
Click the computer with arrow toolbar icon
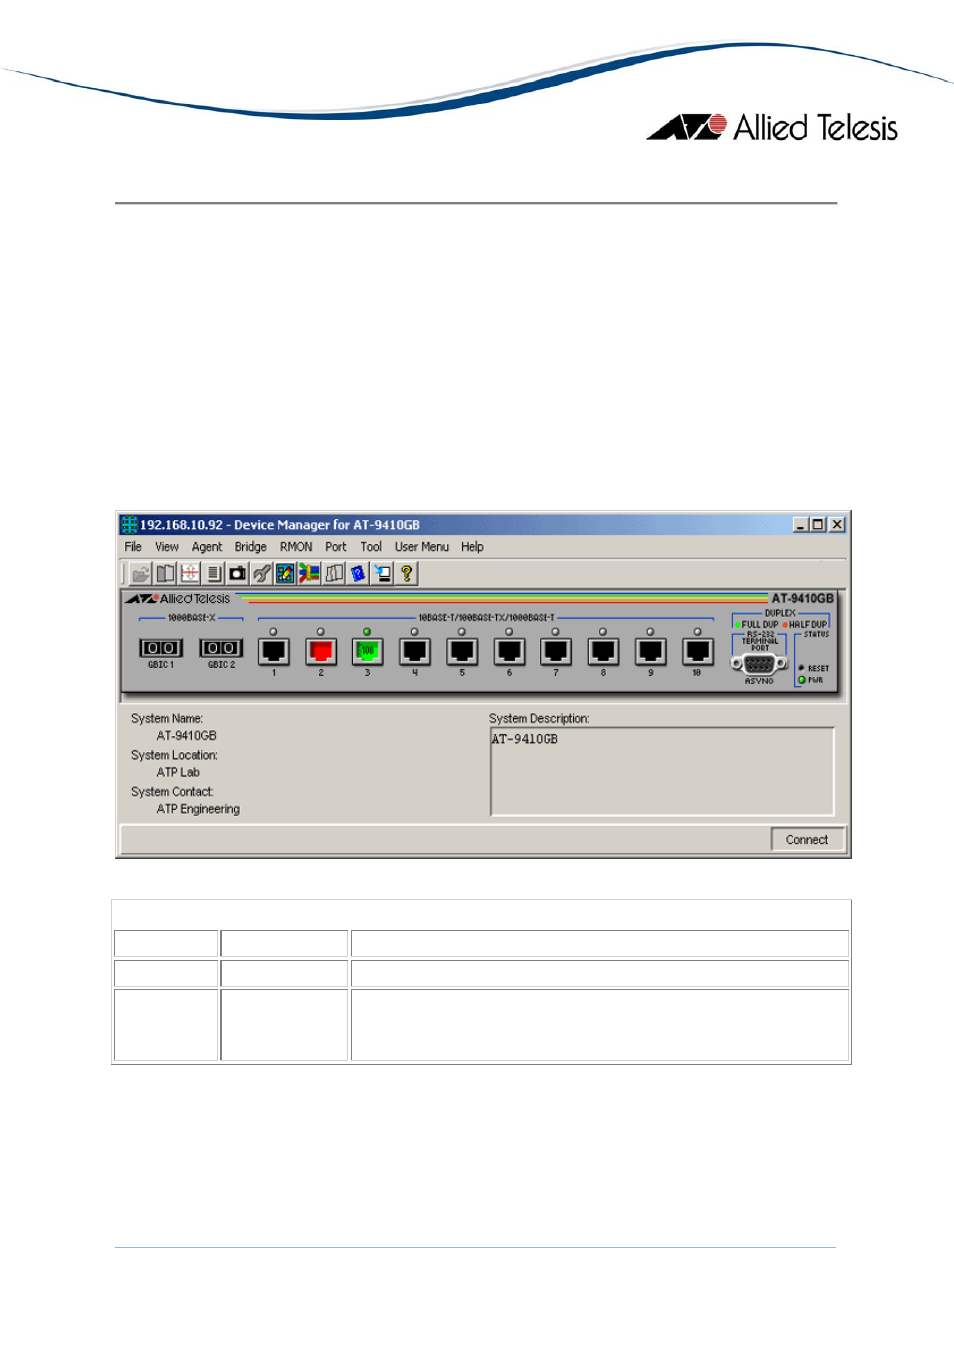tap(382, 573)
